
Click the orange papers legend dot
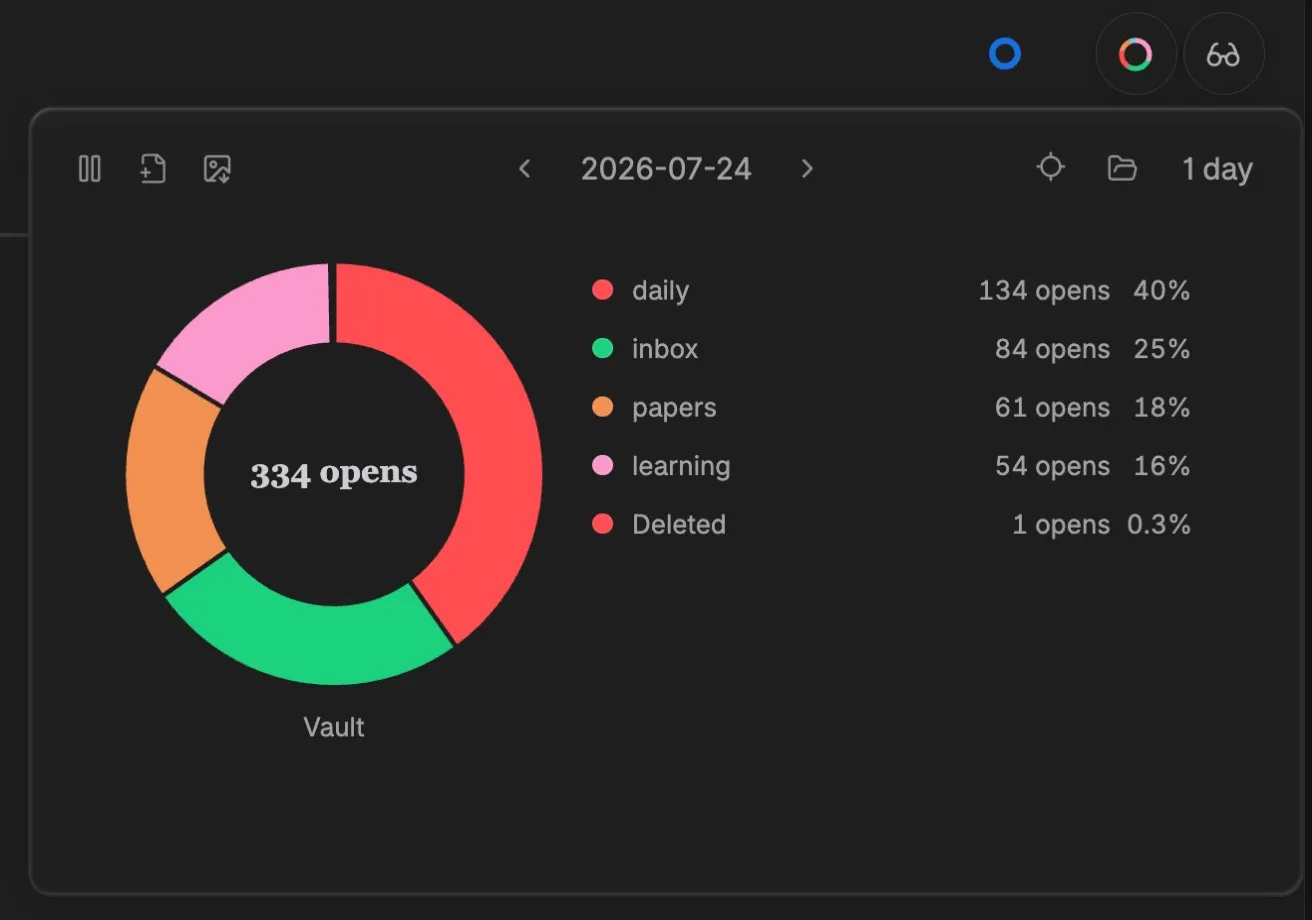point(602,407)
